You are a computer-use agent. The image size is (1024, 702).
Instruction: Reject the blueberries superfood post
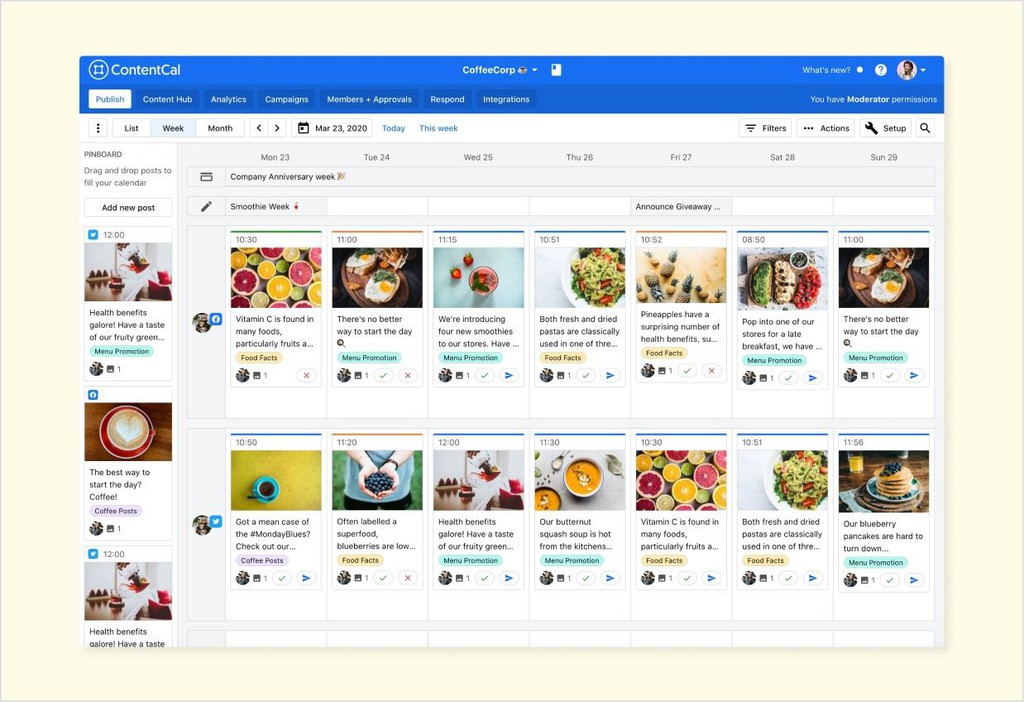click(x=408, y=578)
